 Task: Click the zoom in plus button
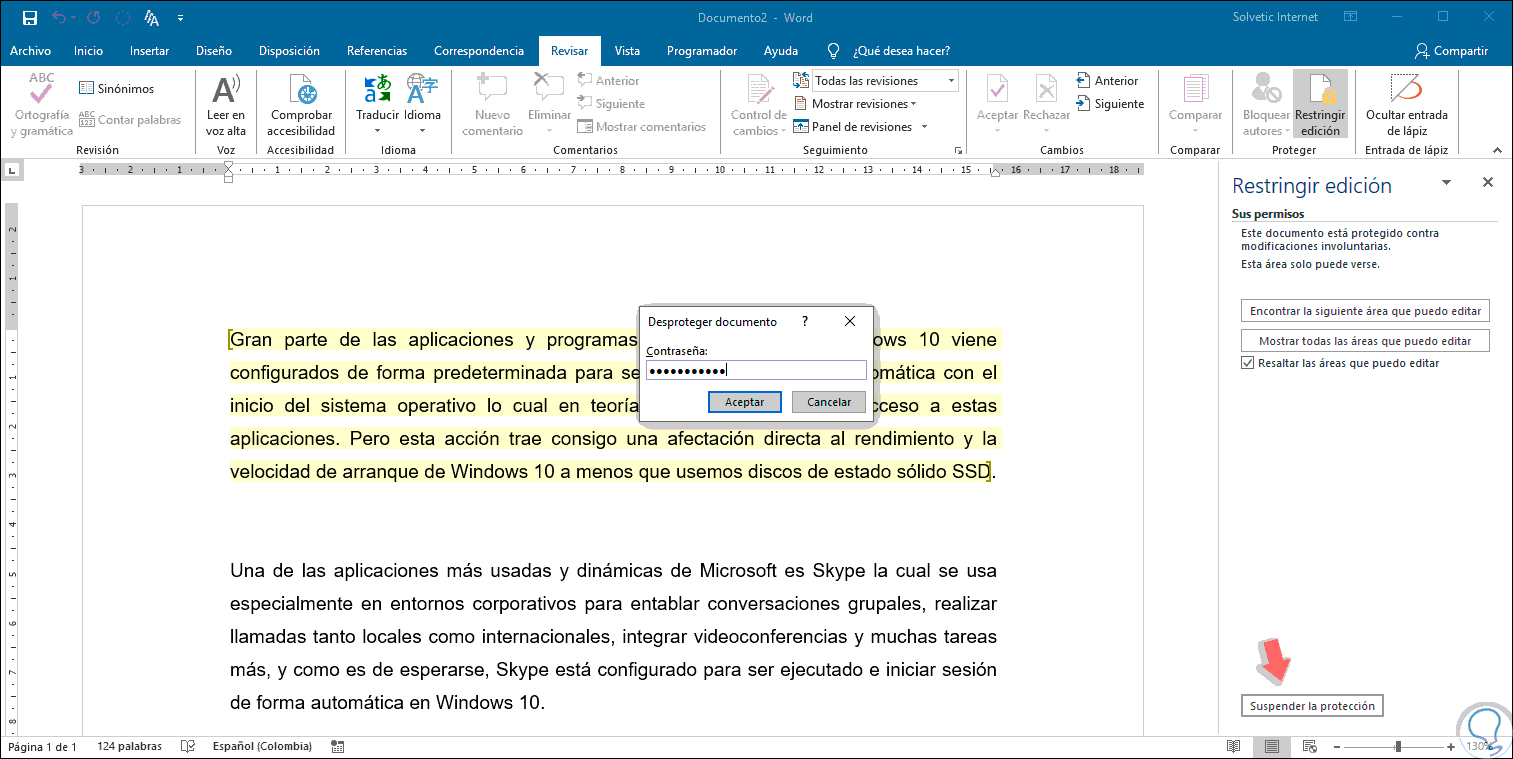coord(1451,747)
